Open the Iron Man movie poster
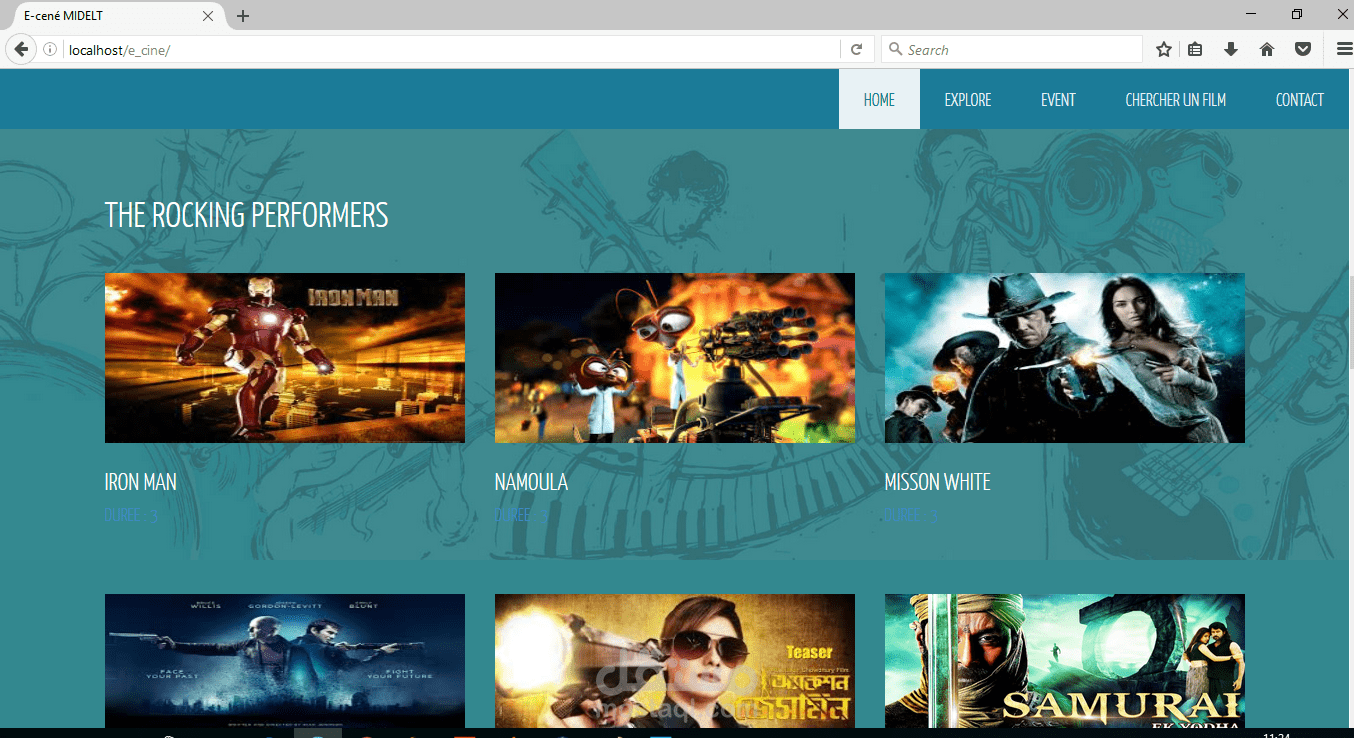The width and height of the screenshot is (1354, 738). pyautogui.click(x=285, y=358)
